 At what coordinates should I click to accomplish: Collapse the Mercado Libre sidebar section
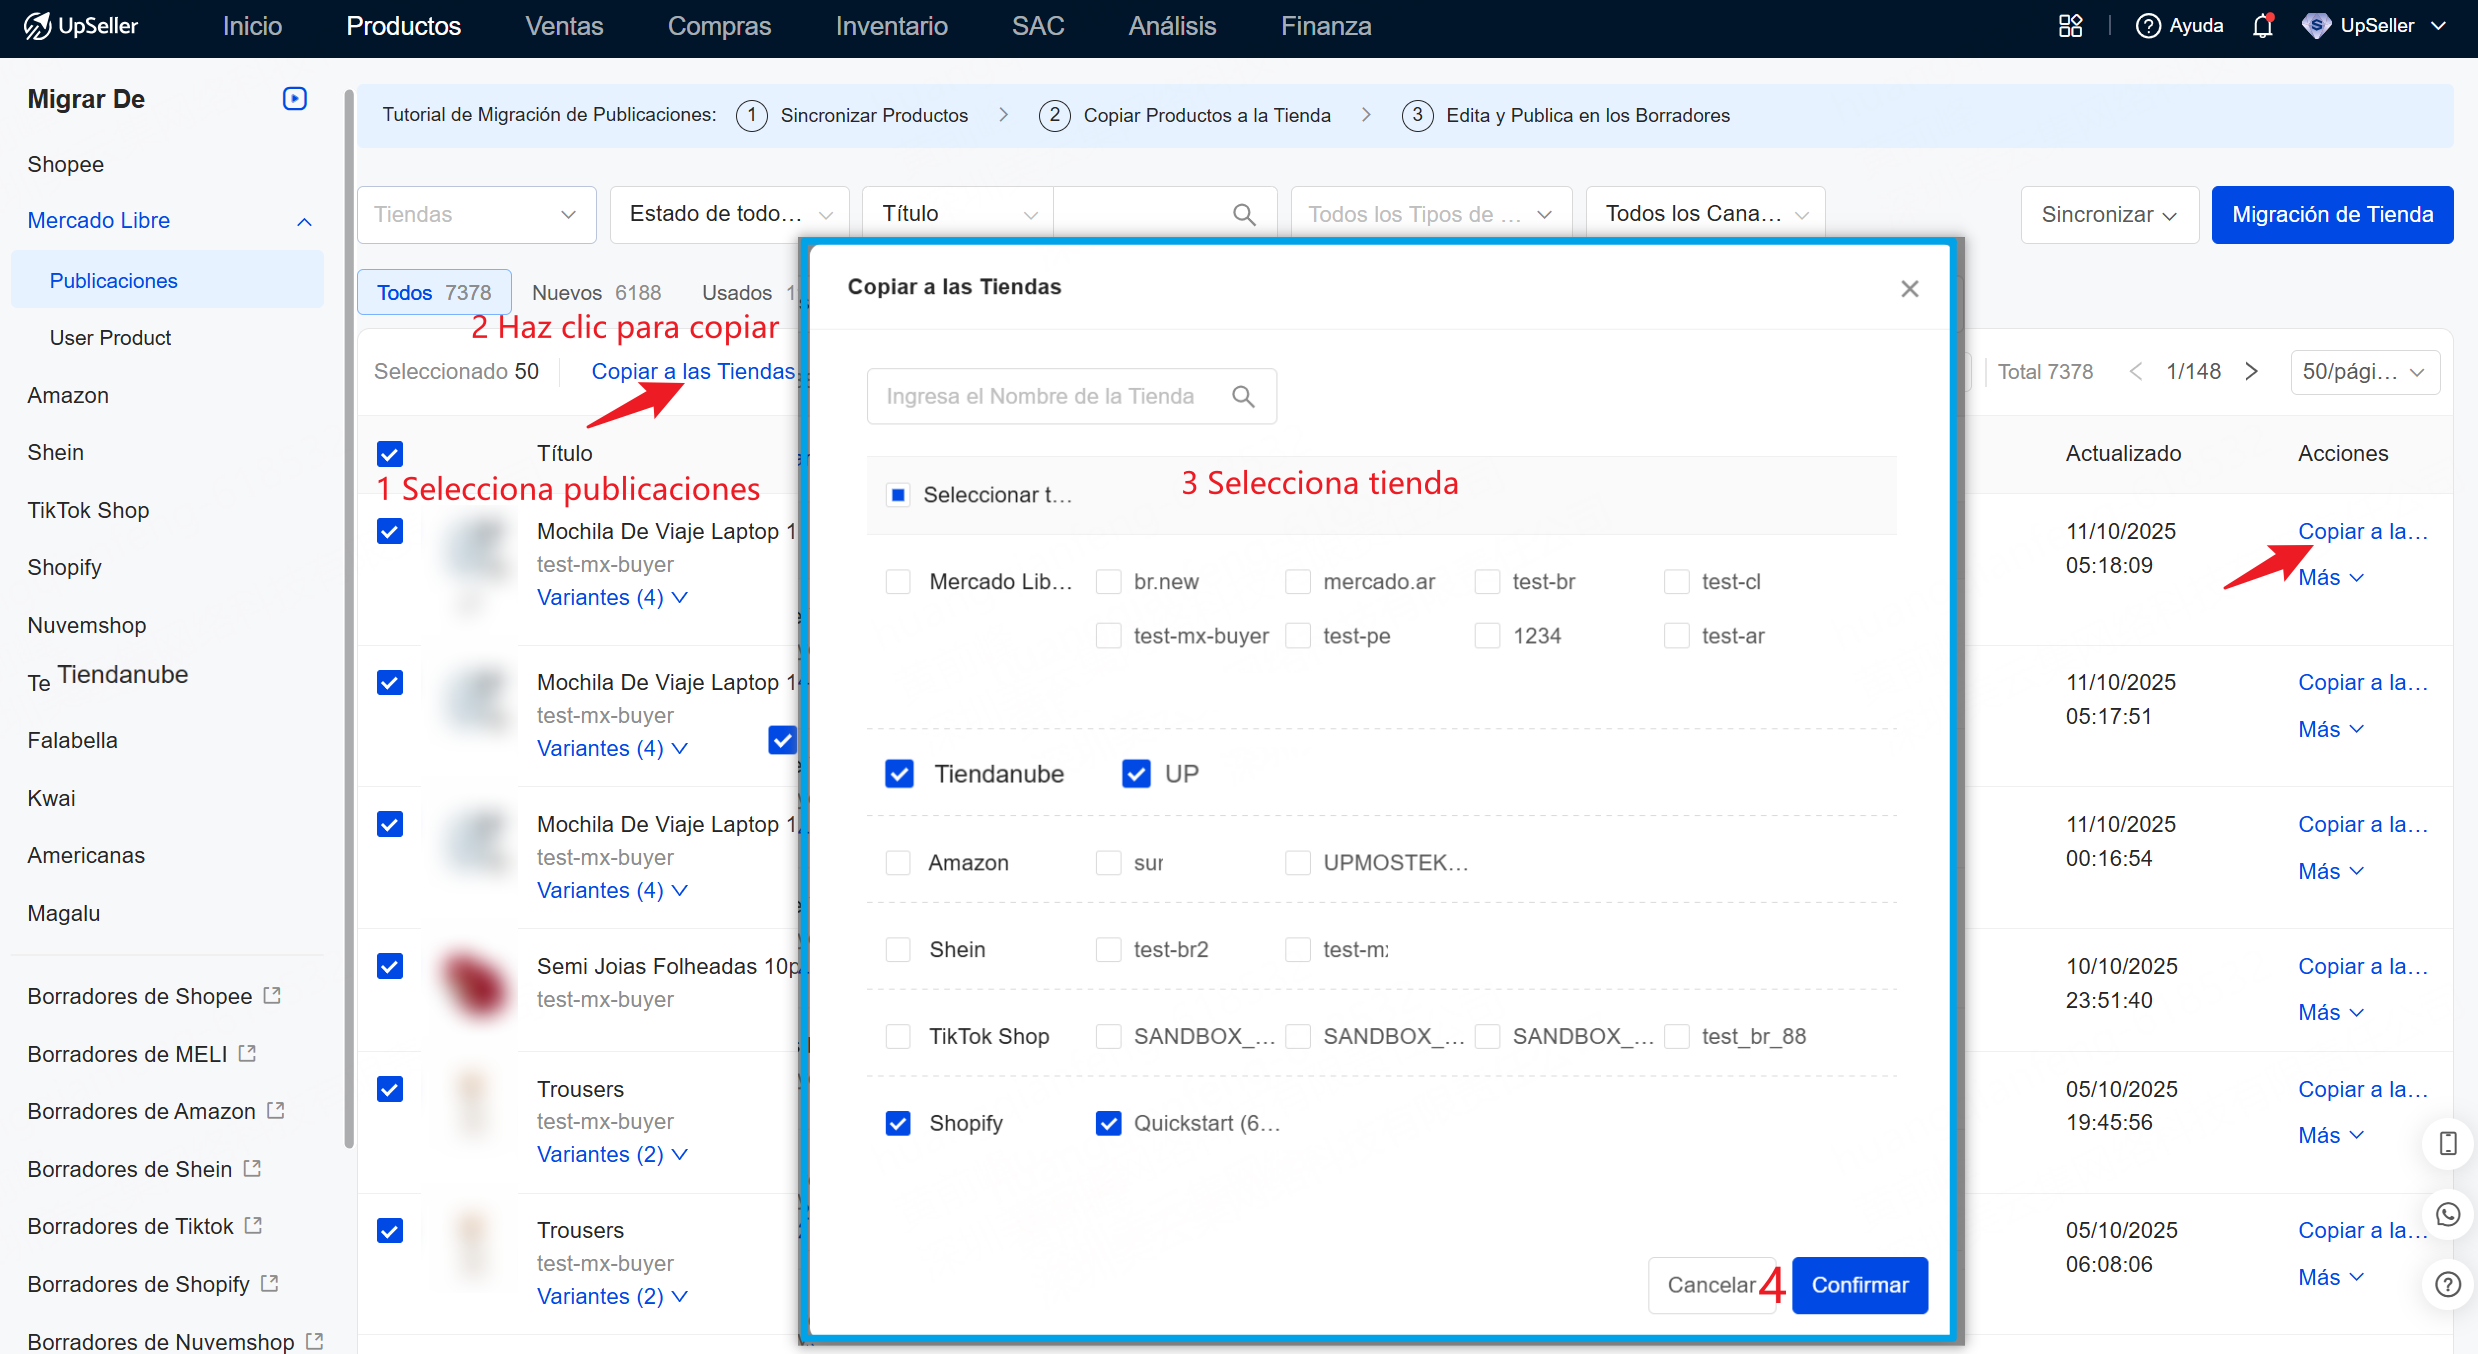pyautogui.click(x=304, y=221)
